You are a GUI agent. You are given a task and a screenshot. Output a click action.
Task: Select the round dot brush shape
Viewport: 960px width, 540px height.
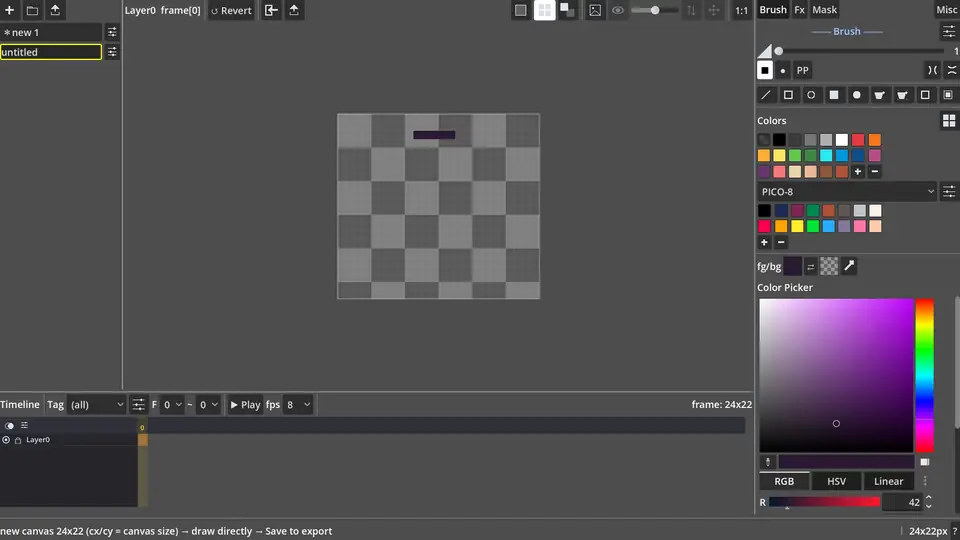point(782,70)
